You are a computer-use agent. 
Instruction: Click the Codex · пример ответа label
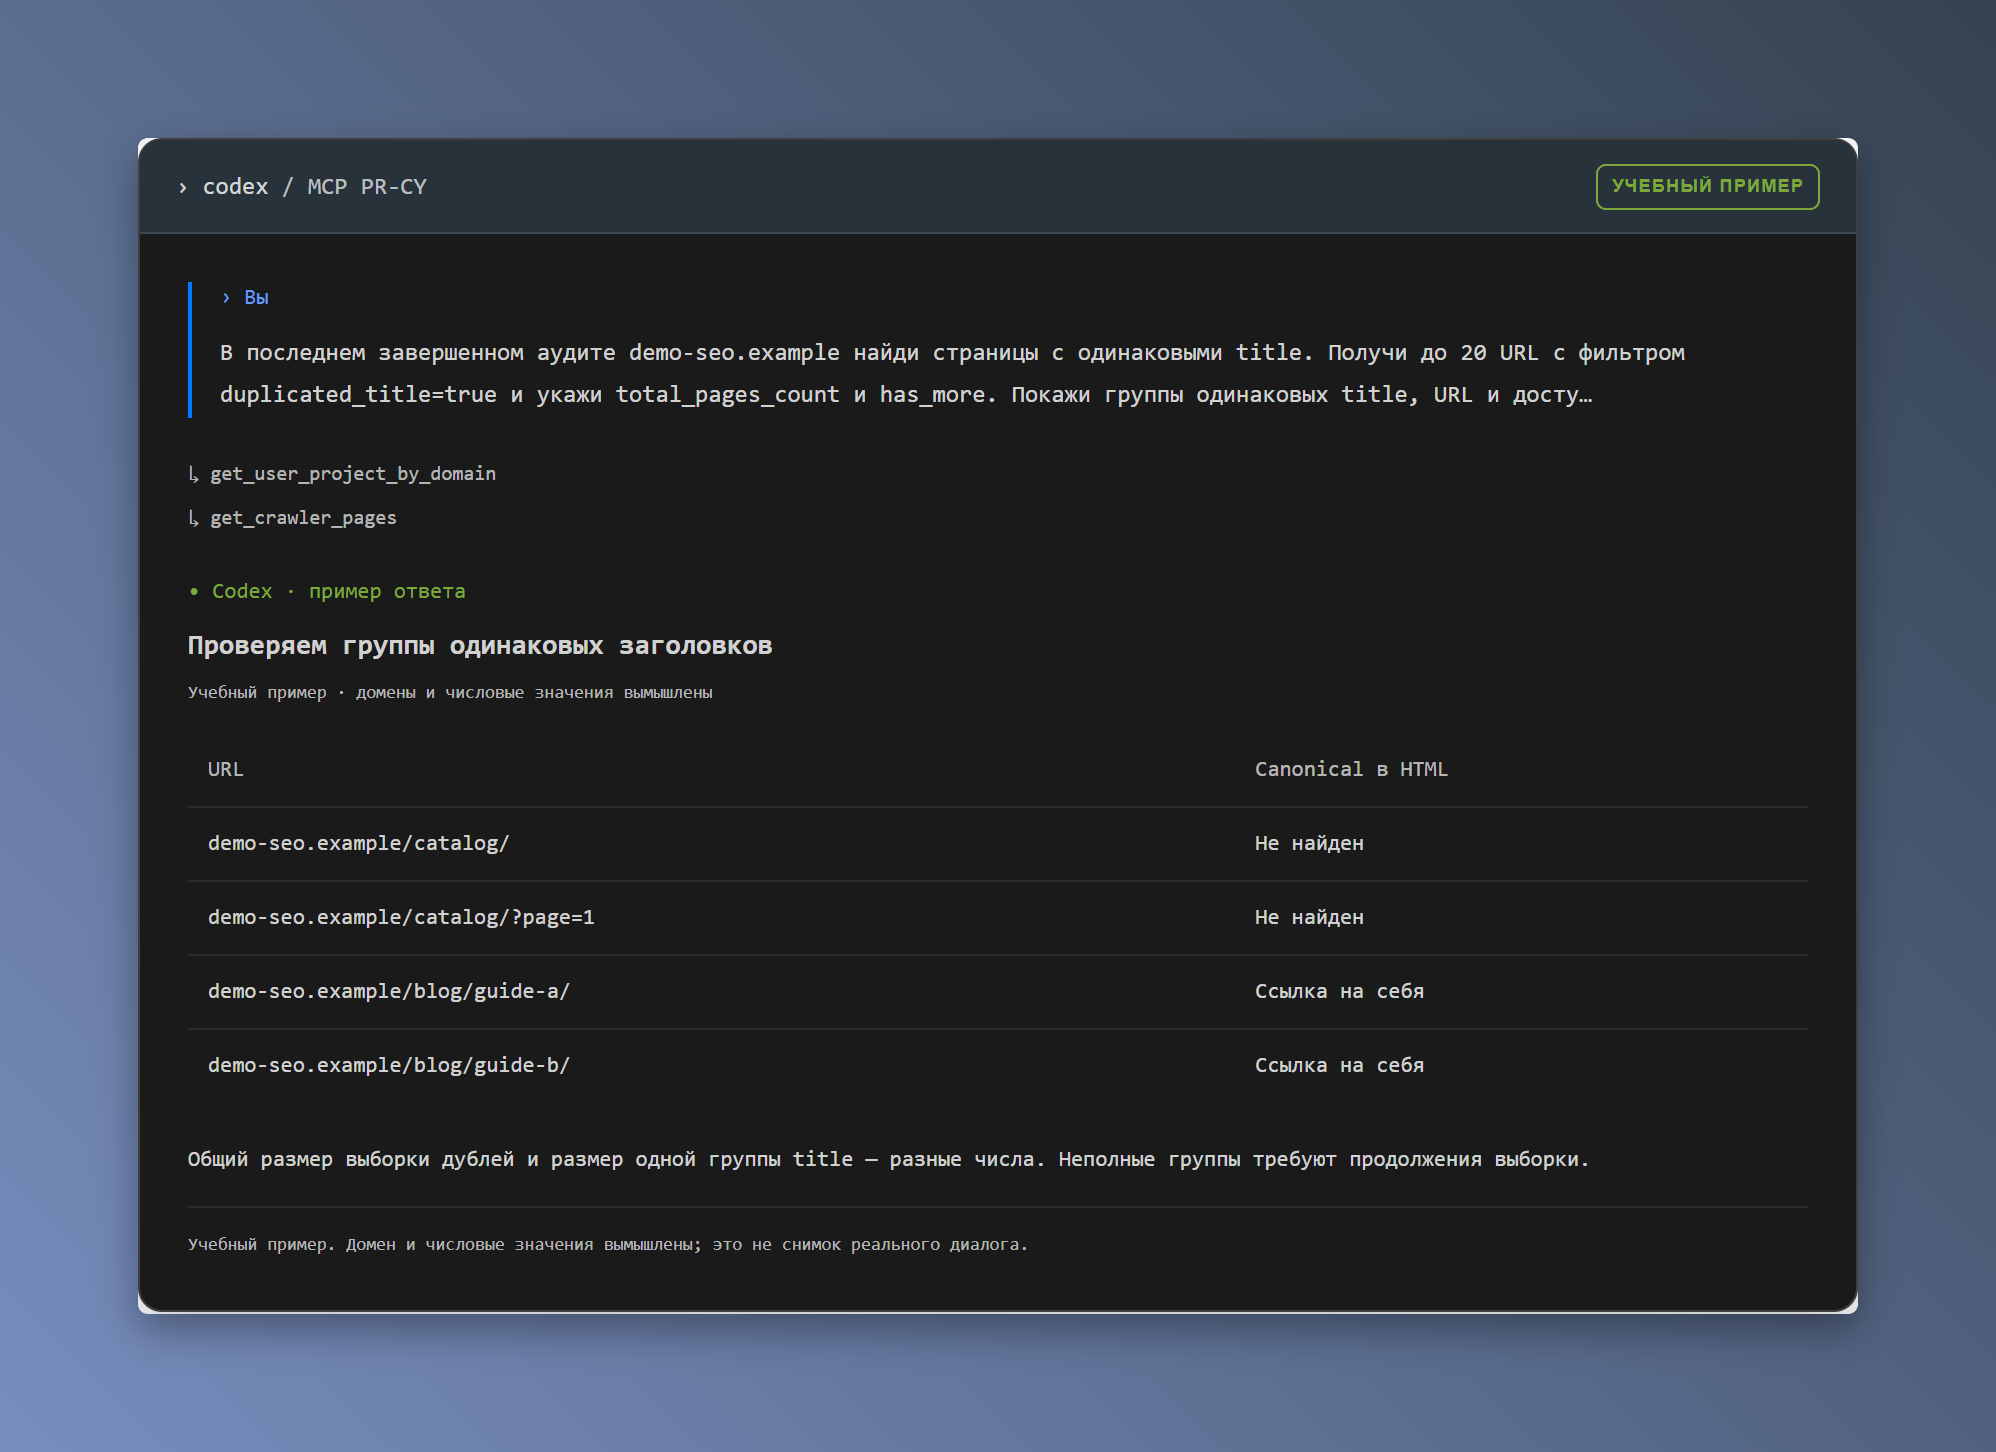pos(338,592)
